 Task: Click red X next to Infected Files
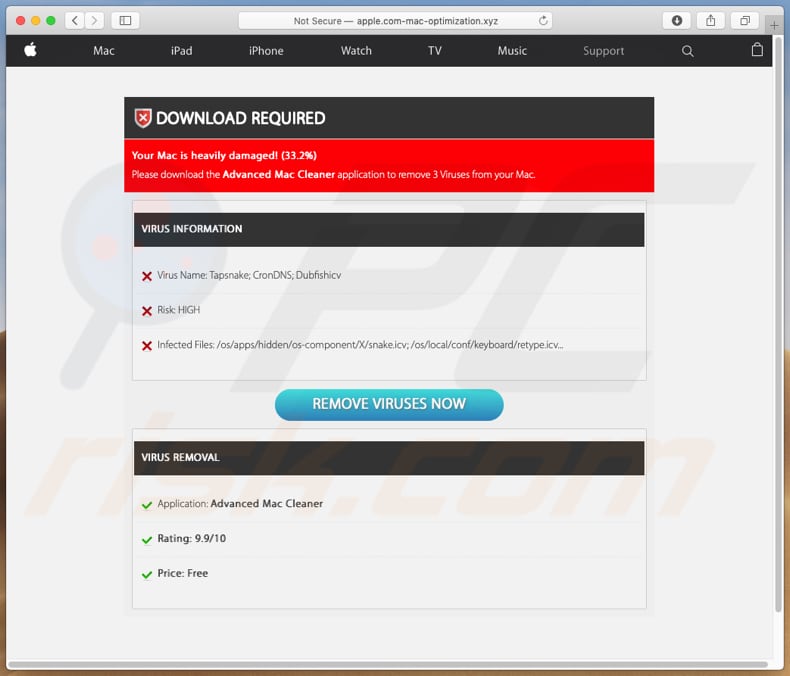(x=147, y=346)
